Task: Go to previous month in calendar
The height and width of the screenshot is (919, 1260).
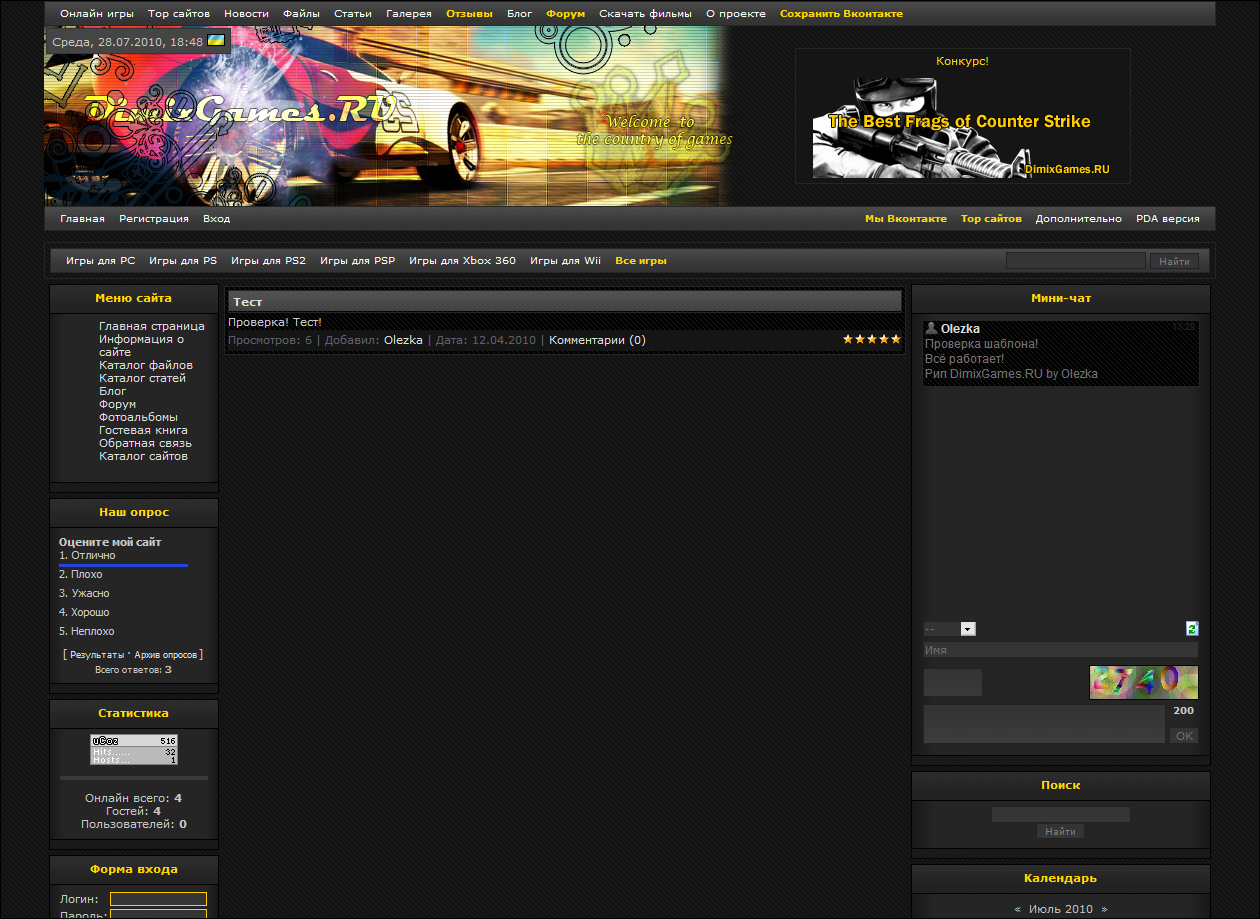Action: point(1017,909)
